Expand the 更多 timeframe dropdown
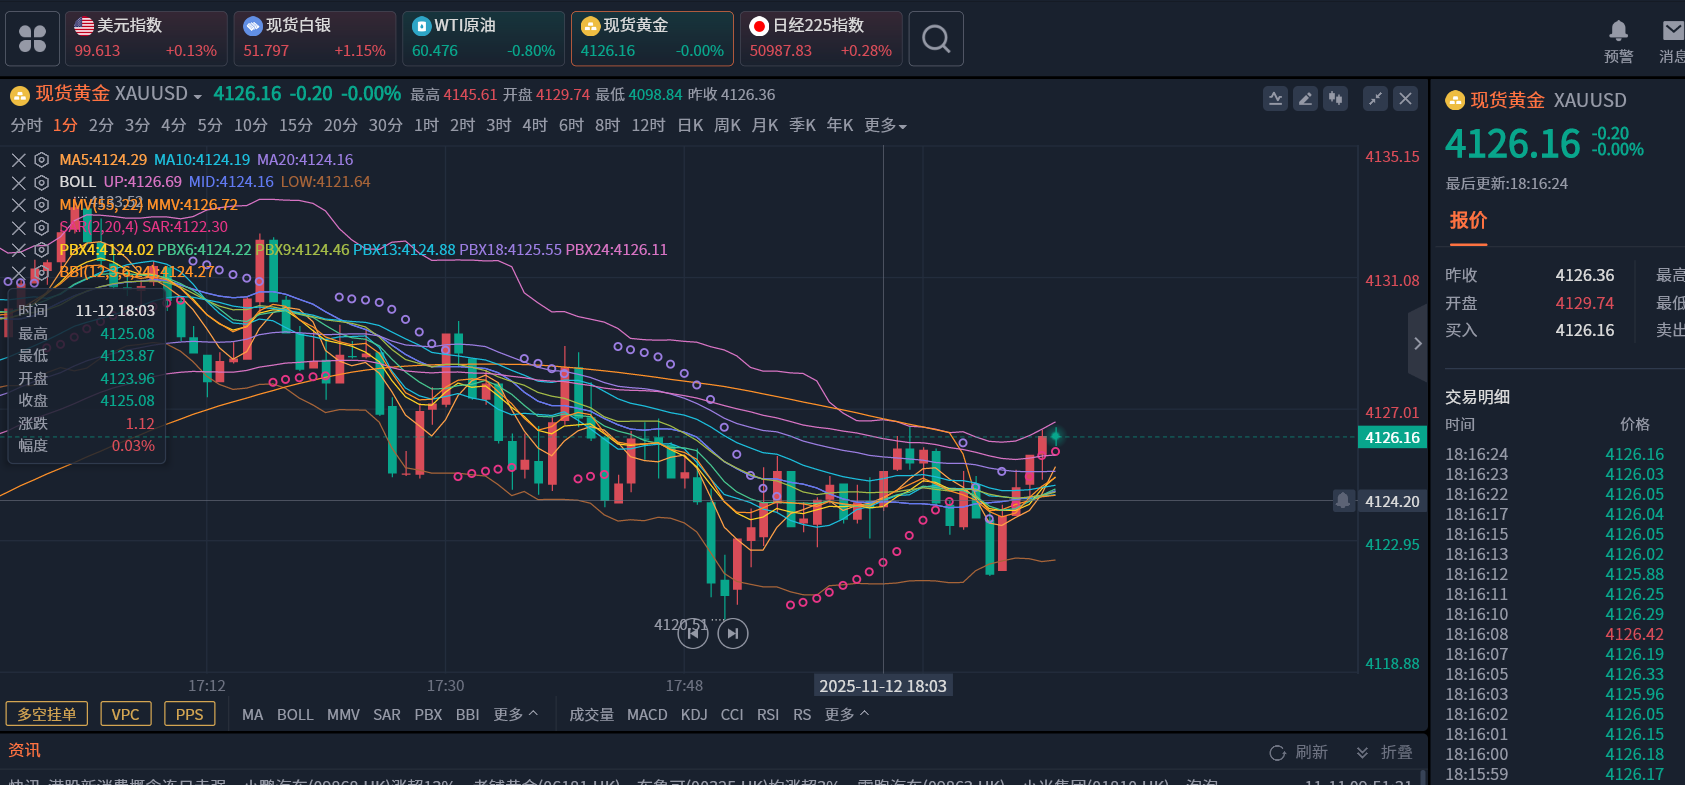The width and height of the screenshot is (1685, 785). (x=885, y=125)
